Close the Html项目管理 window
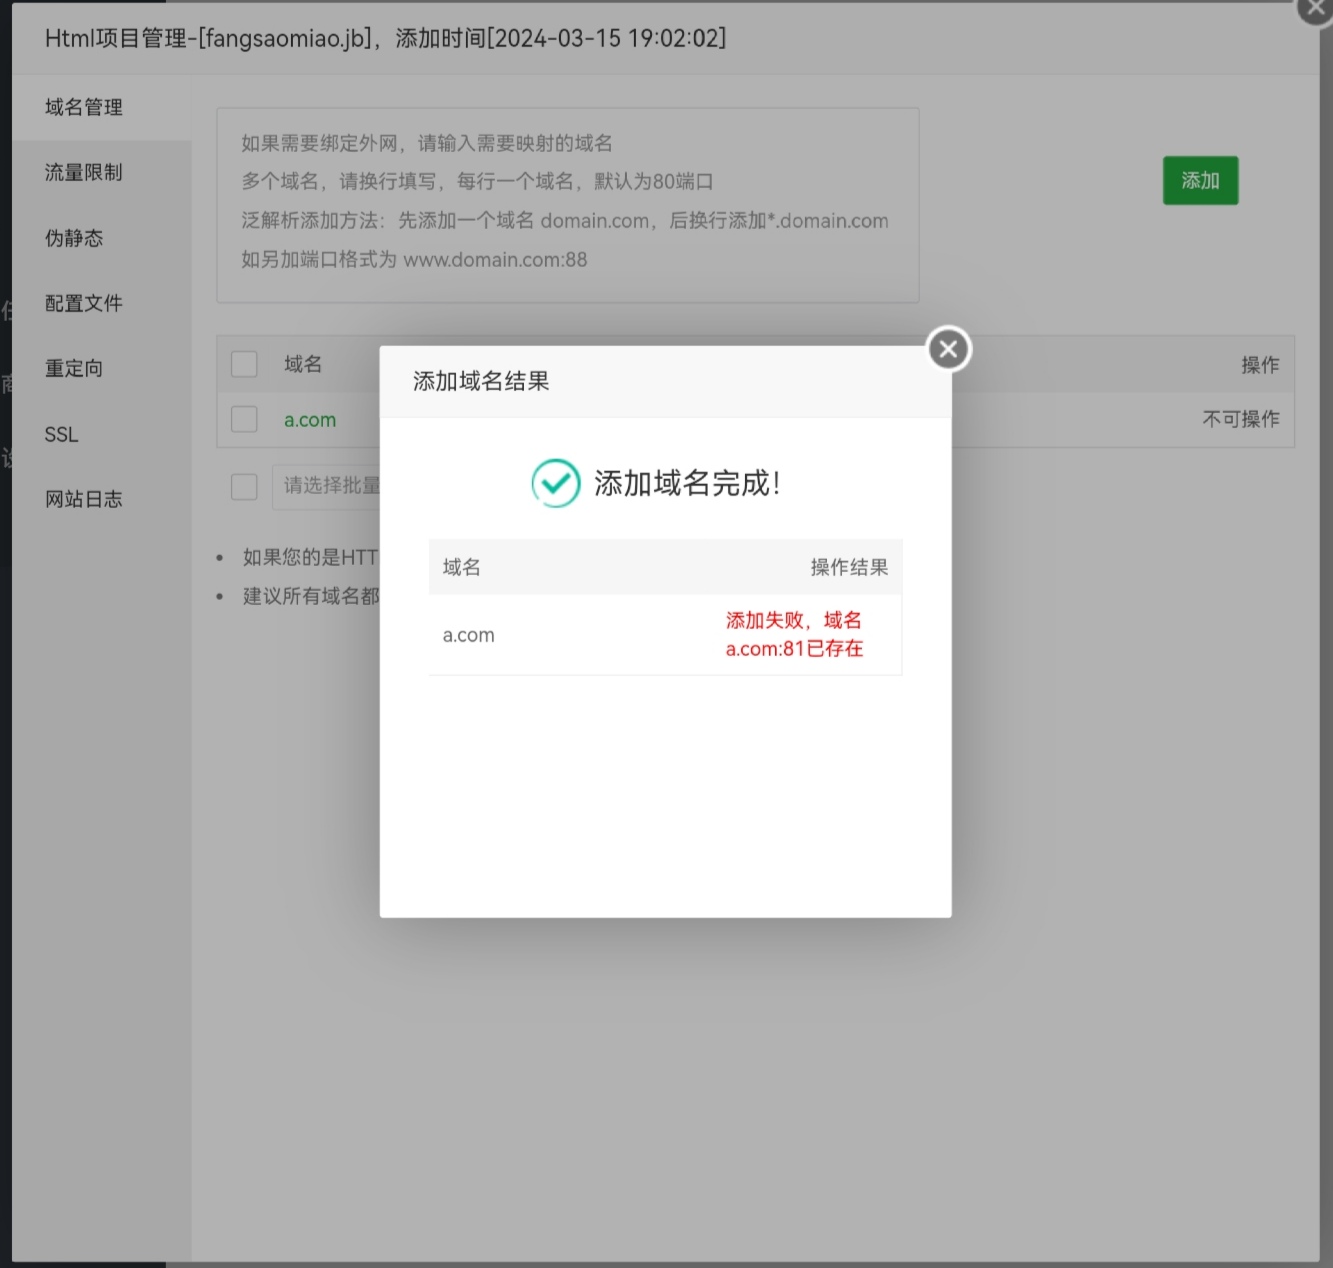 [x=1316, y=8]
